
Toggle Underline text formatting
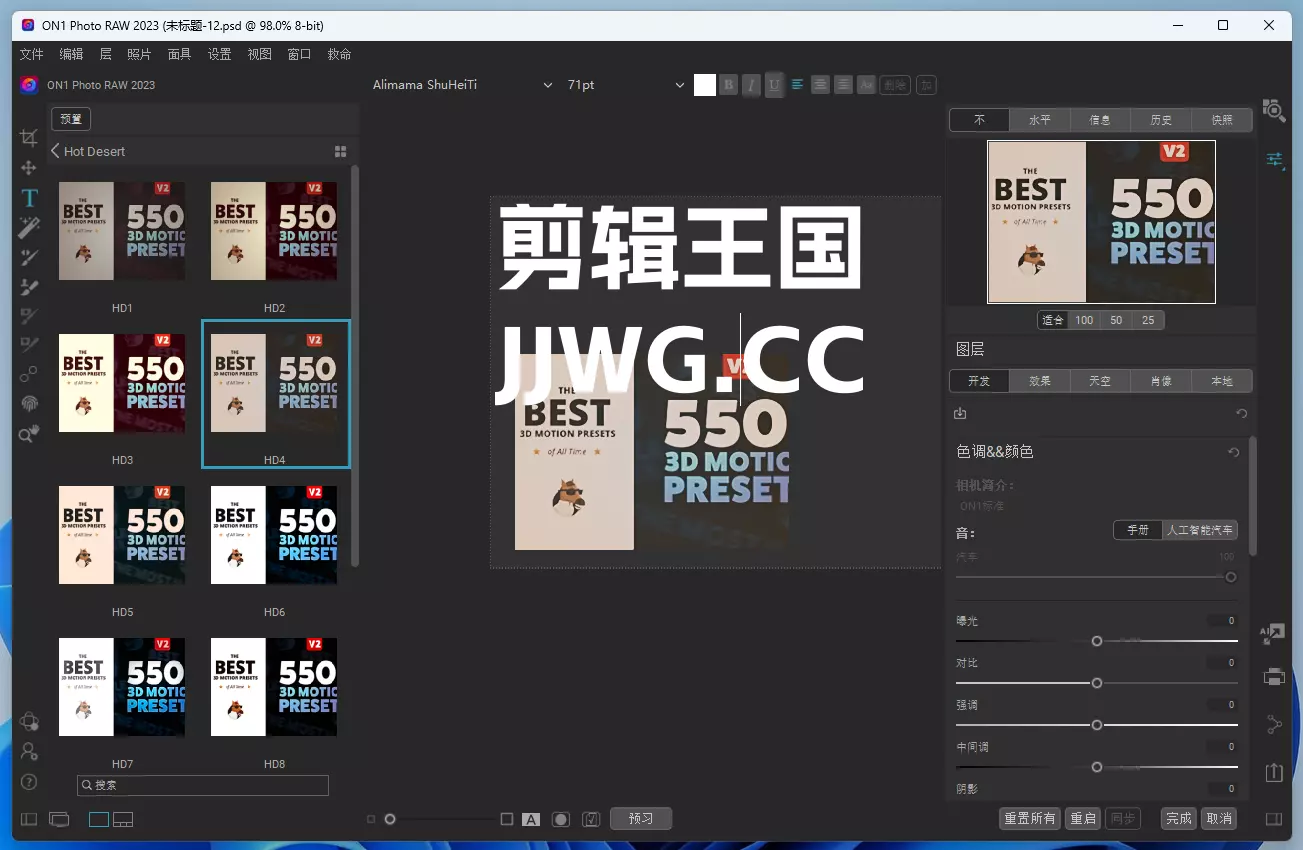[774, 85]
